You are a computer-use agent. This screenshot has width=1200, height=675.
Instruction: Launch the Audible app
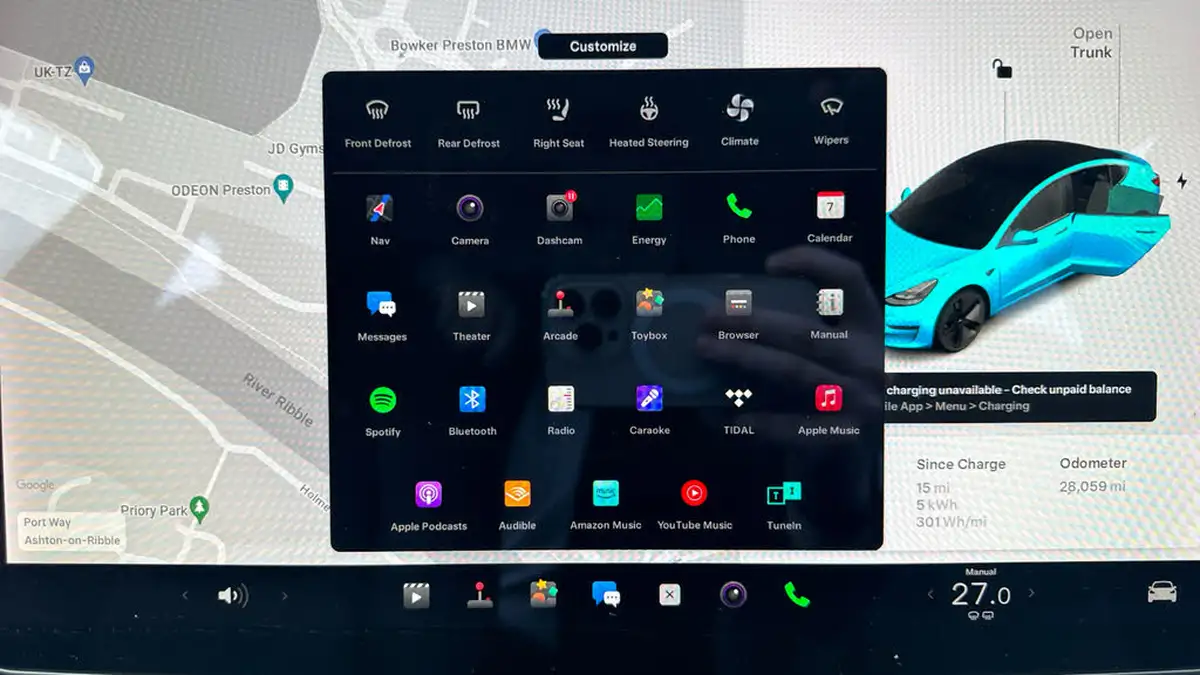tap(517, 505)
